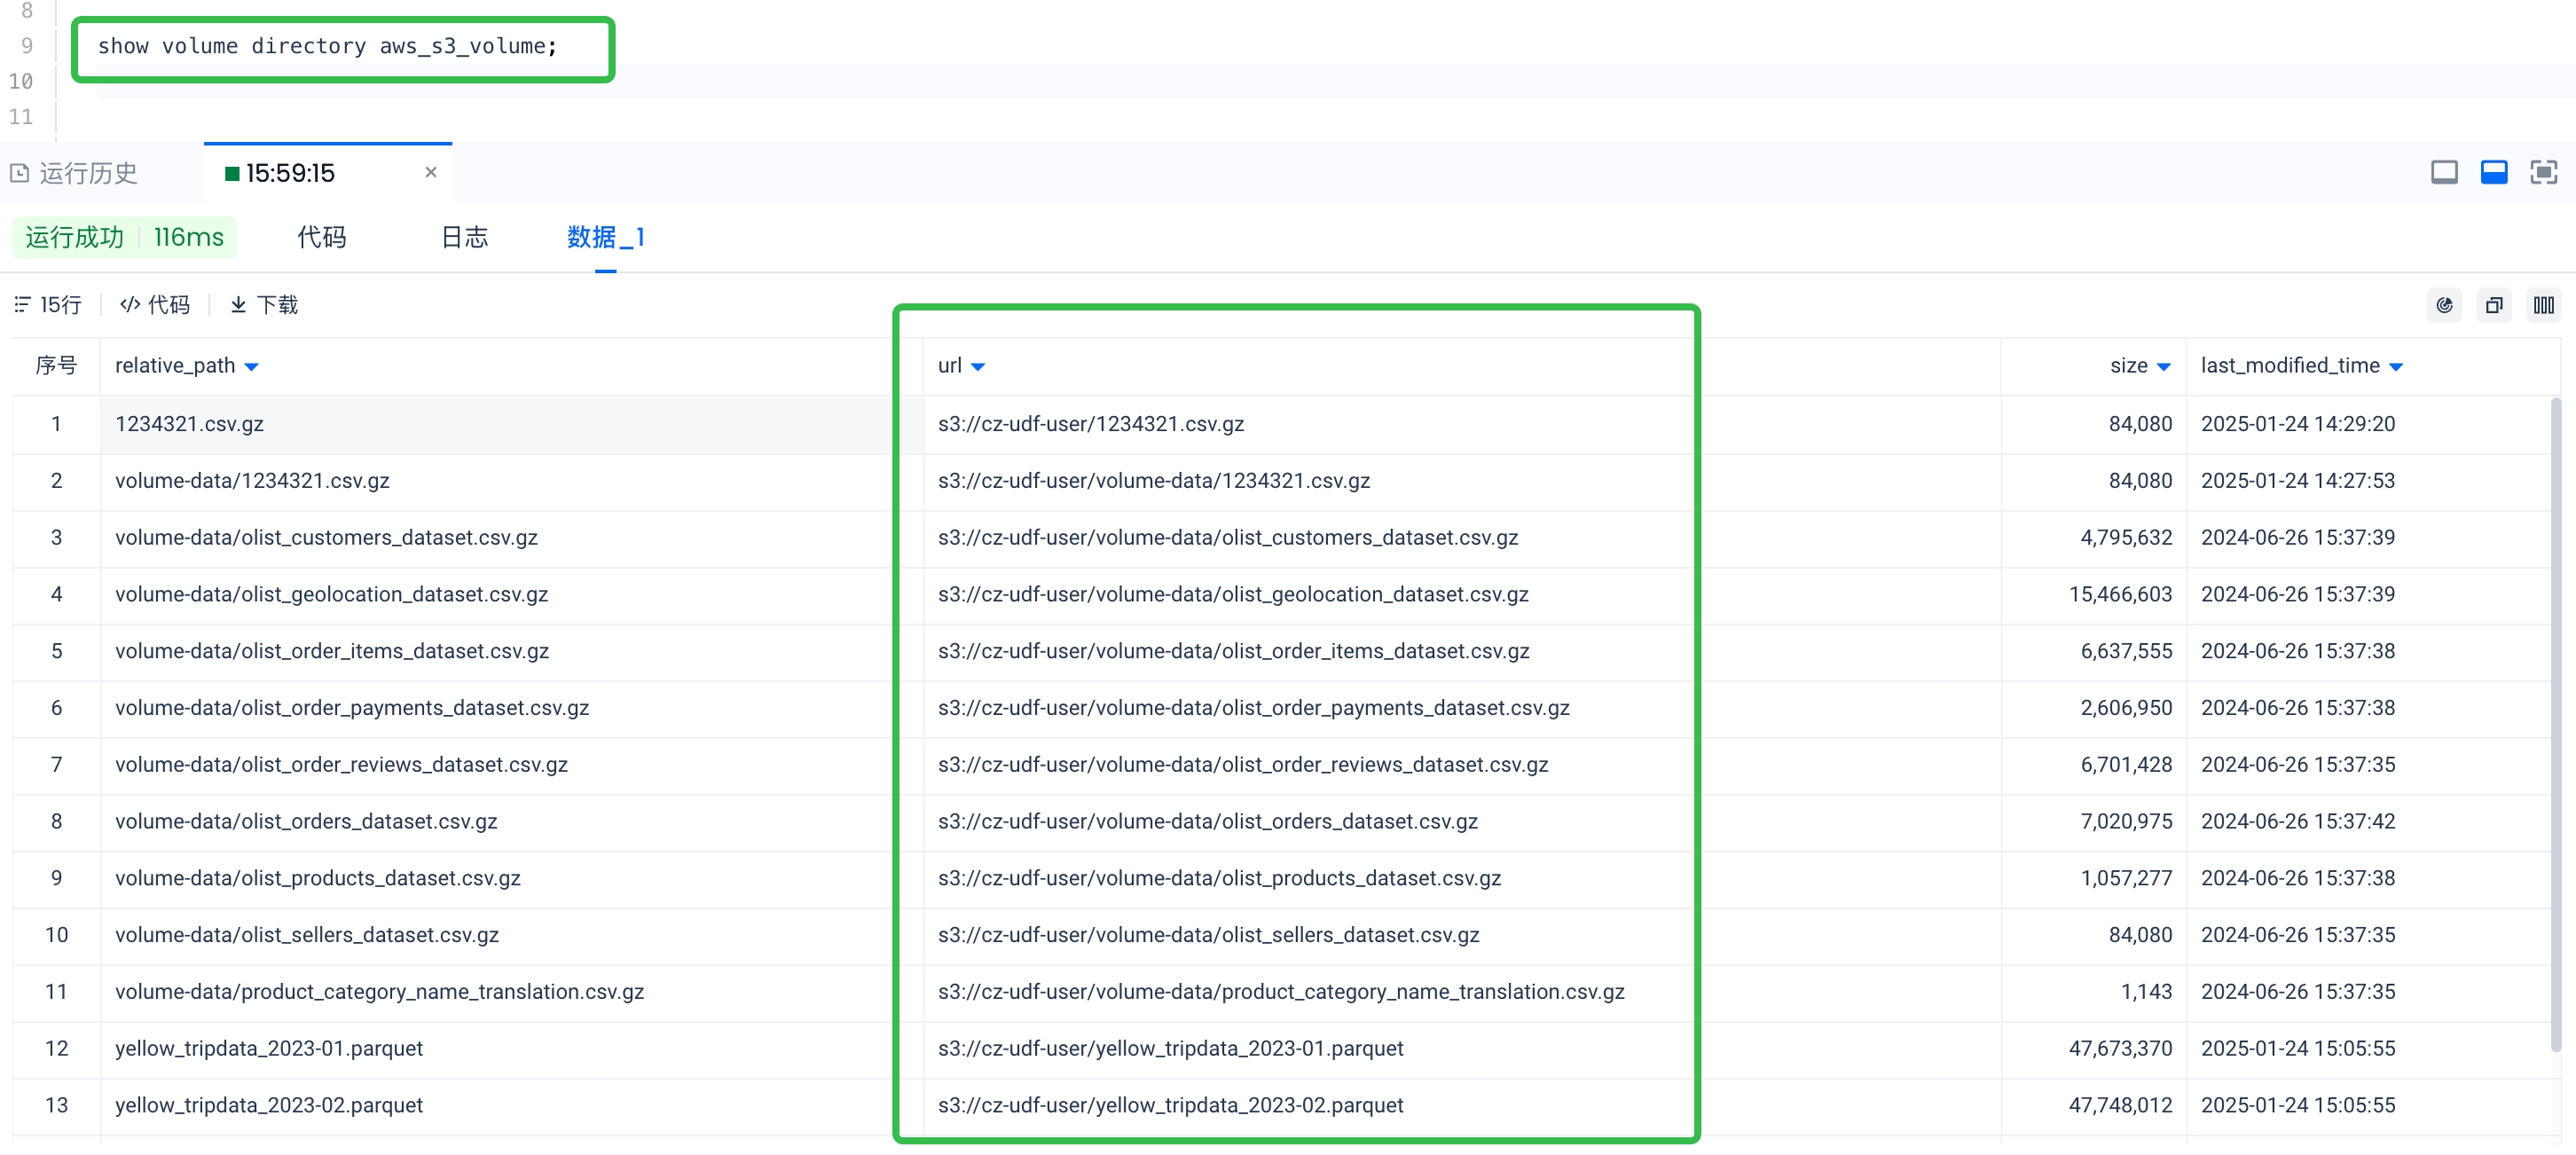Open the column settings icon
Viewport: 2576px width, 1155px height.
click(2543, 305)
